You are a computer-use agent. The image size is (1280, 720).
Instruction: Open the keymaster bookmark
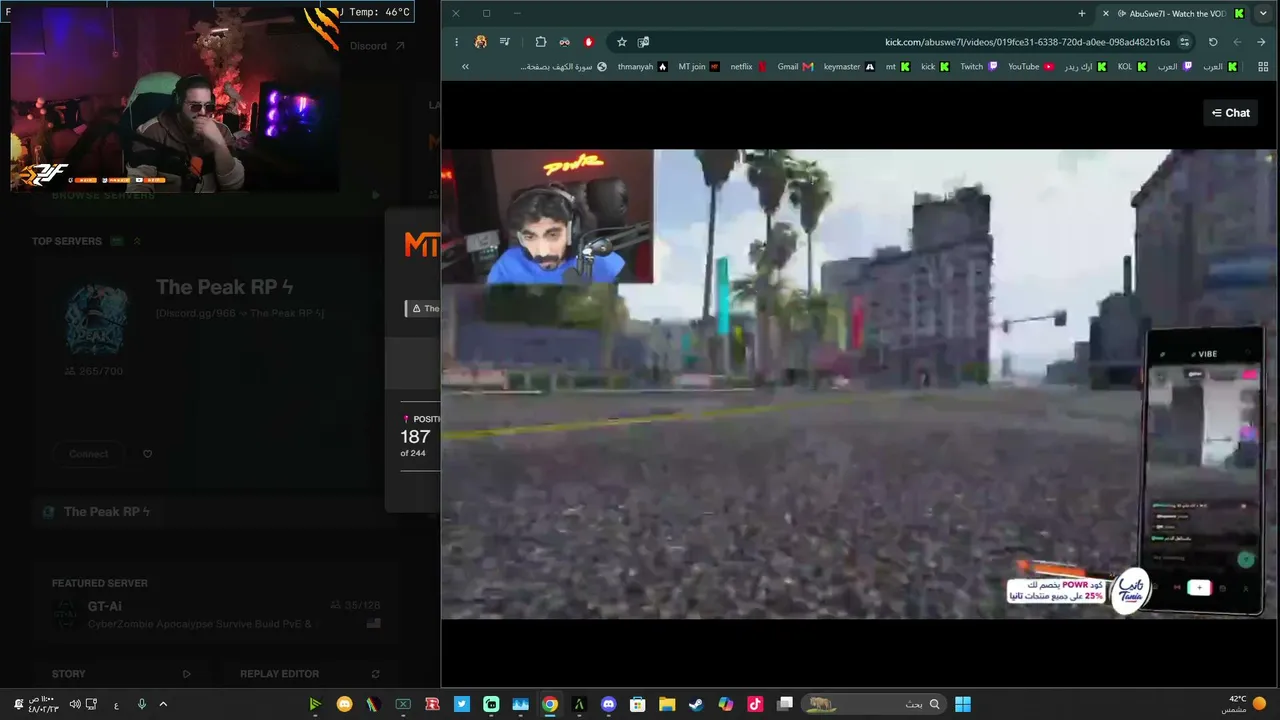pyautogui.click(x=849, y=67)
